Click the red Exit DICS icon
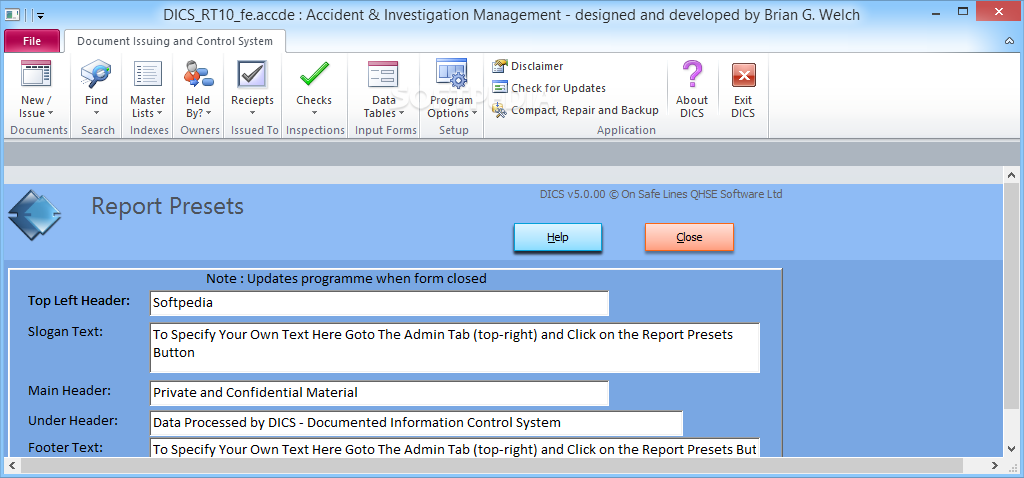 (x=743, y=75)
